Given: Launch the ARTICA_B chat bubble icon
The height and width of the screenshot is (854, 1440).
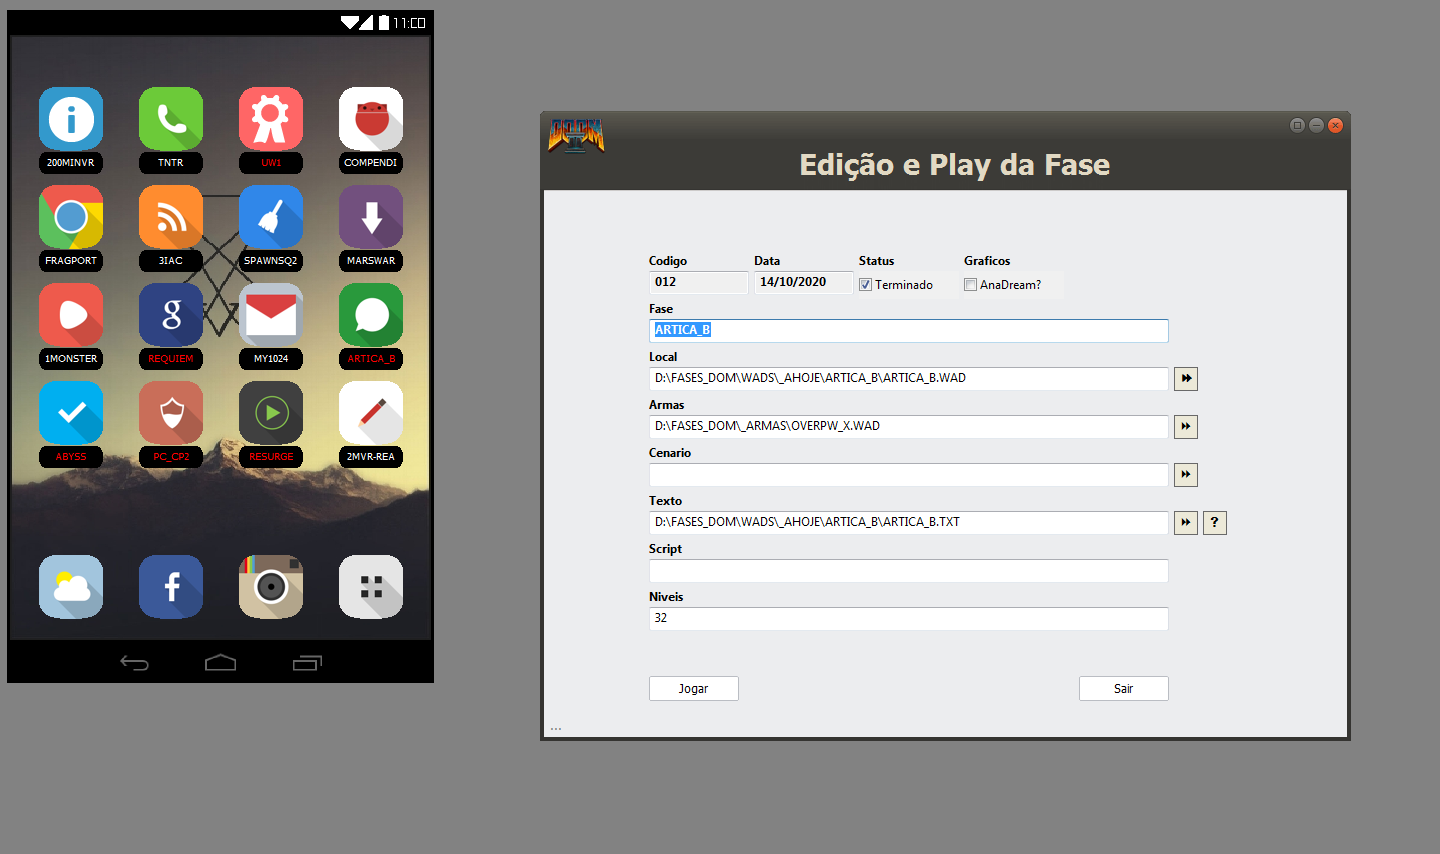Looking at the screenshot, I should tap(371, 315).
